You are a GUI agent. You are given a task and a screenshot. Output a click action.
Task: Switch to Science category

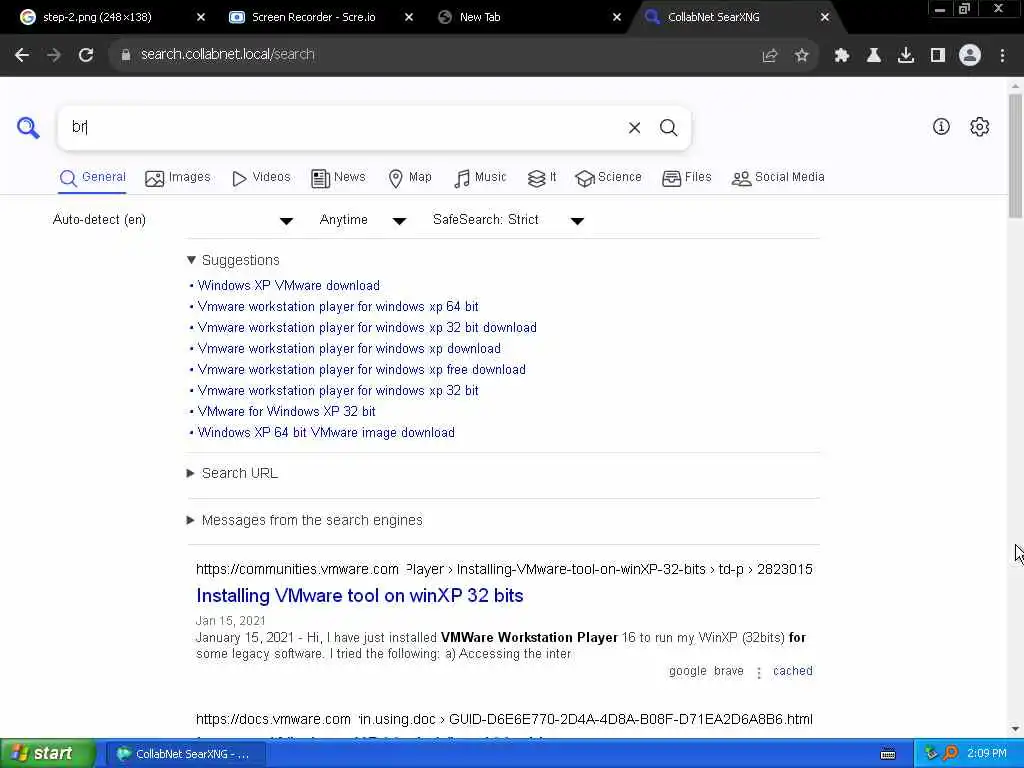609,178
